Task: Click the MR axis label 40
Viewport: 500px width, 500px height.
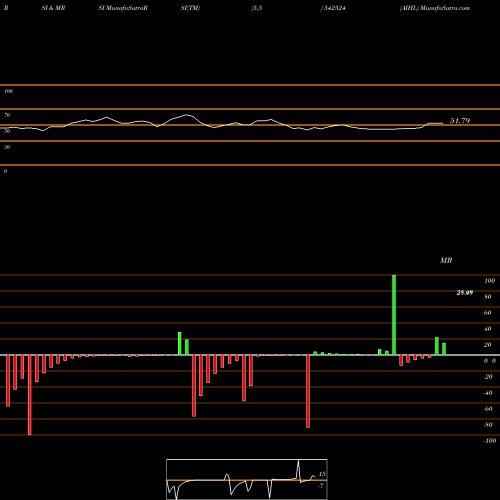Action: click(488, 329)
